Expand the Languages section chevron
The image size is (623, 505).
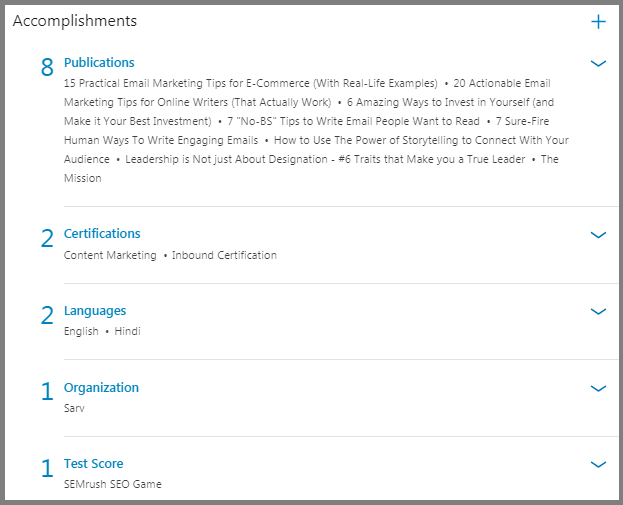pyautogui.click(x=598, y=311)
